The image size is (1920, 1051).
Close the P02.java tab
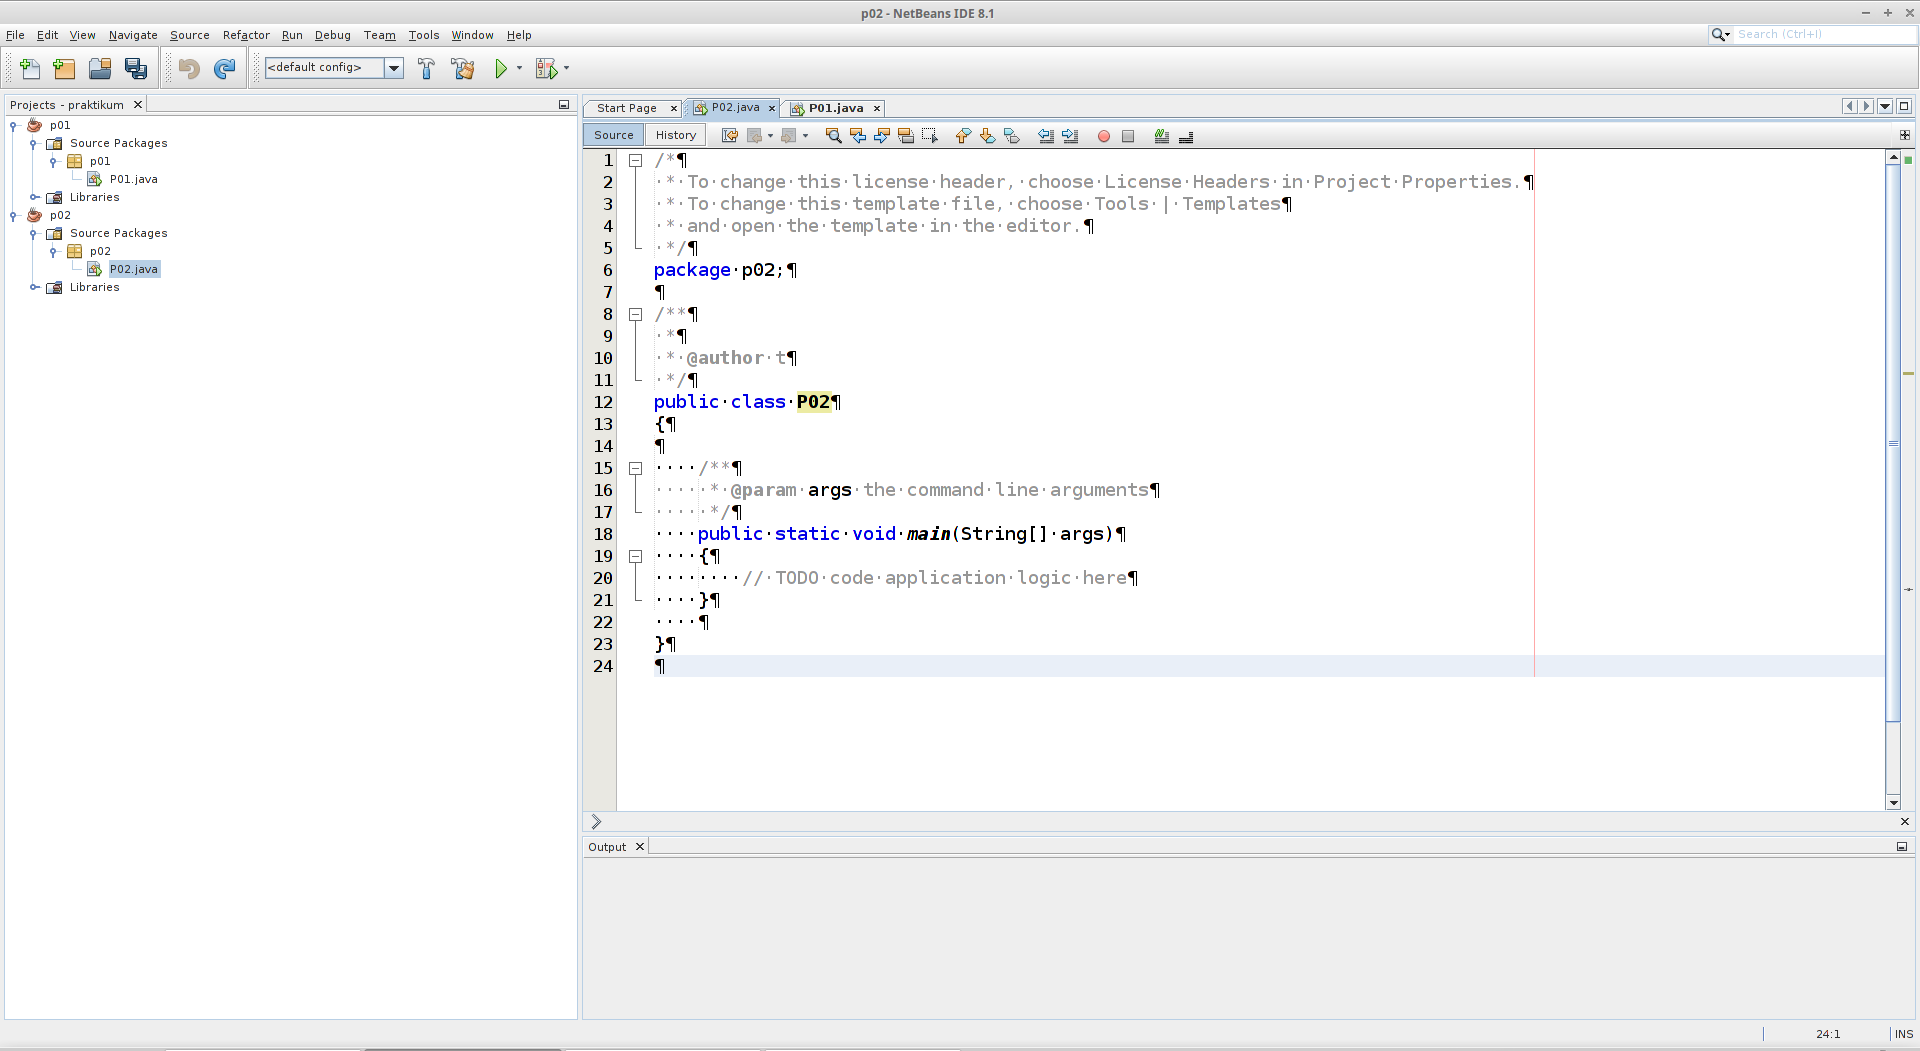click(x=772, y=108)
